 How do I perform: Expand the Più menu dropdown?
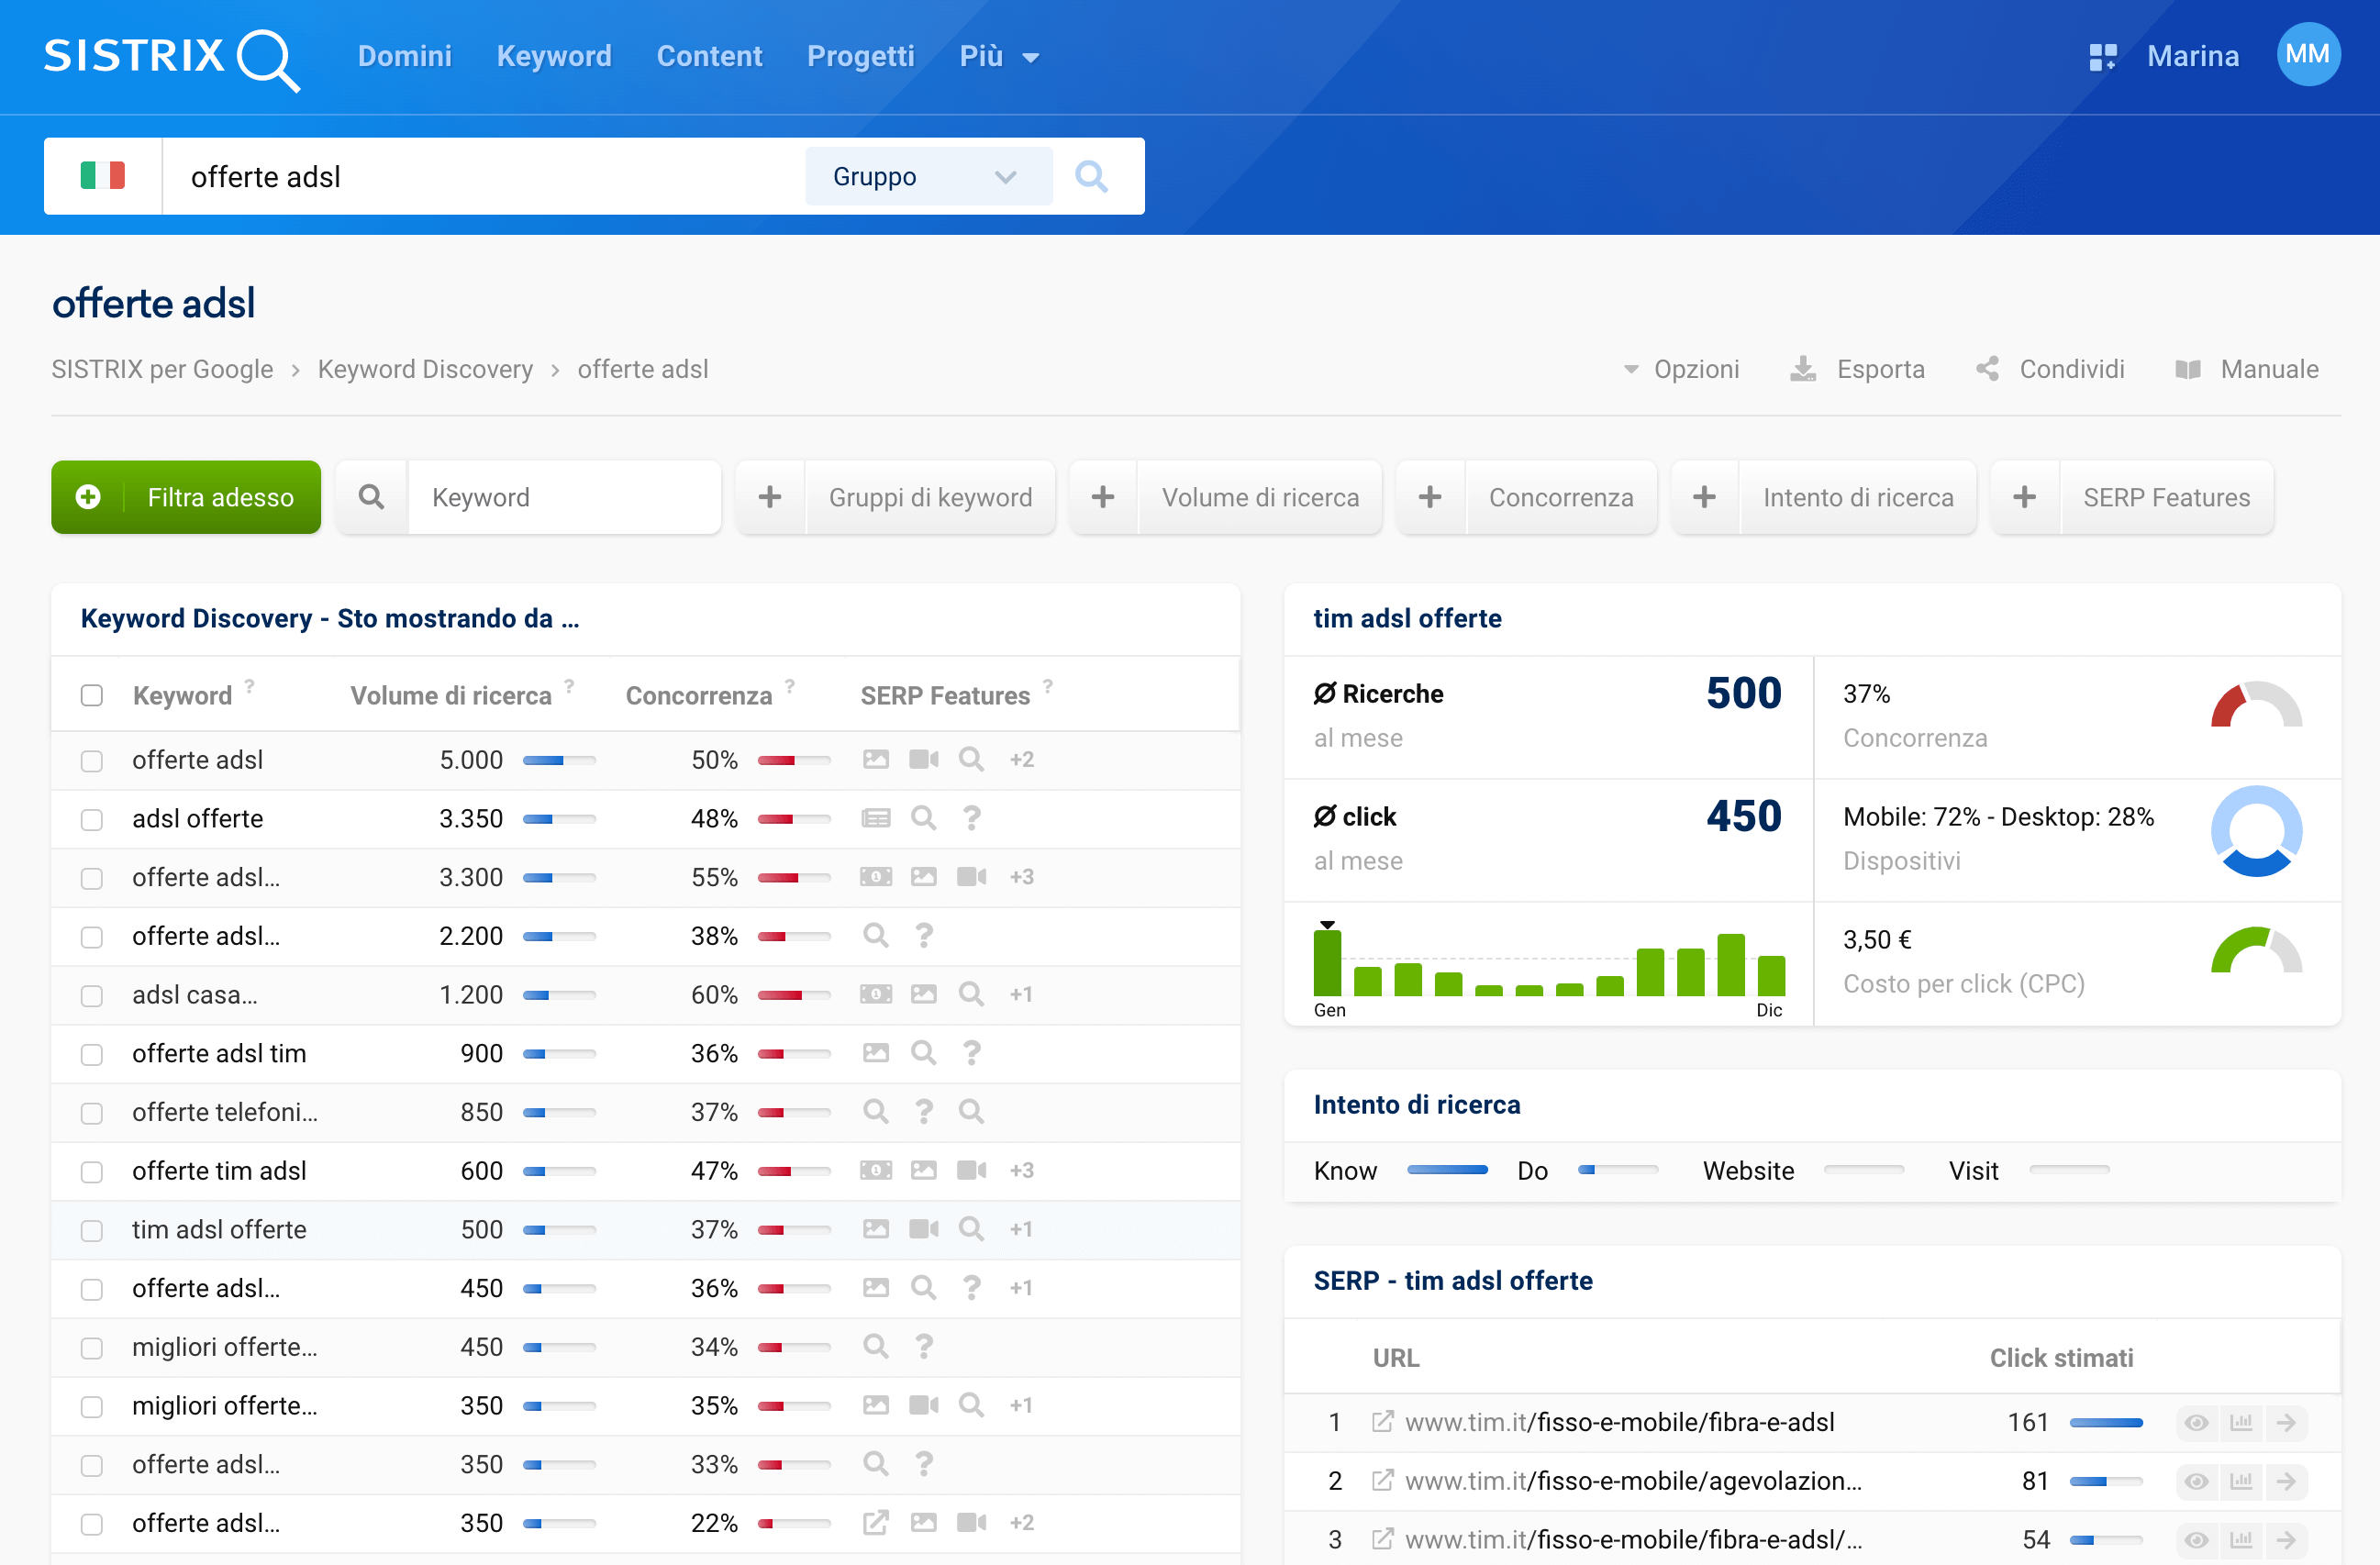(999, 56)
